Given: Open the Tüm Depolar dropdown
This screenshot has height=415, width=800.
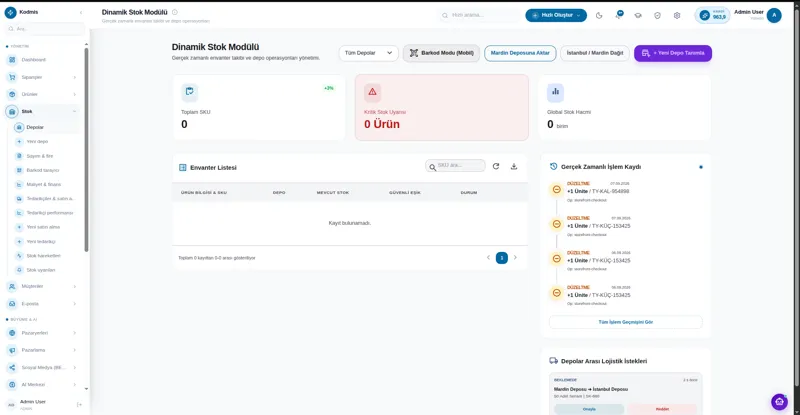Looking at the screenshot, I should [x=368, y=53].
